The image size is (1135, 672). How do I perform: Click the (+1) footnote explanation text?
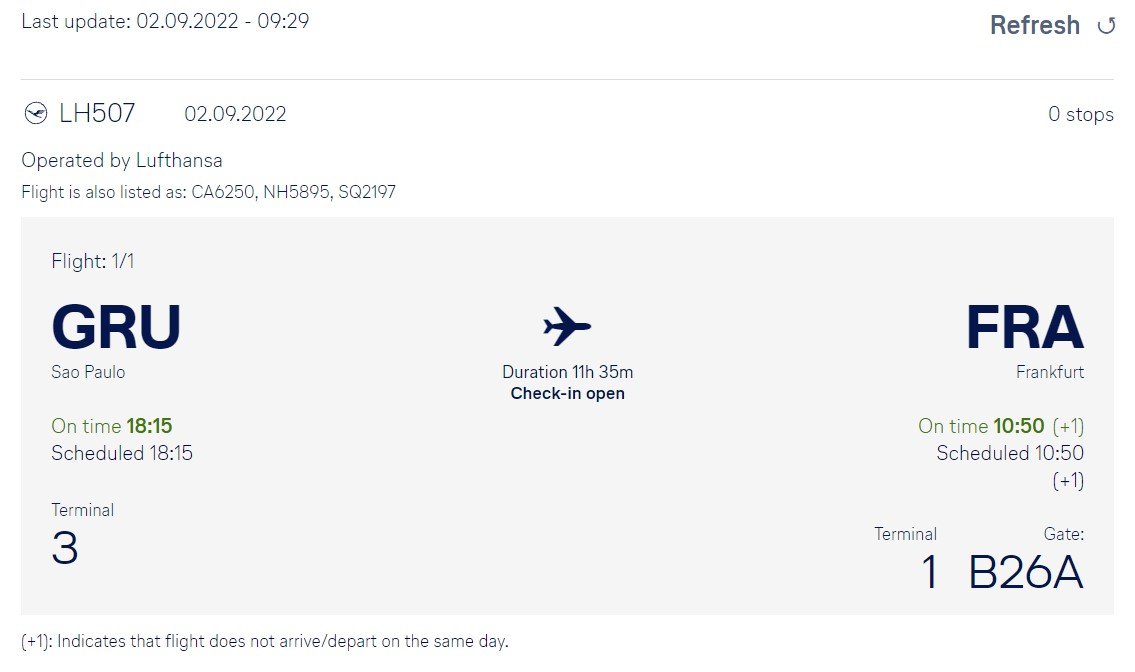[x=265, y=642]
